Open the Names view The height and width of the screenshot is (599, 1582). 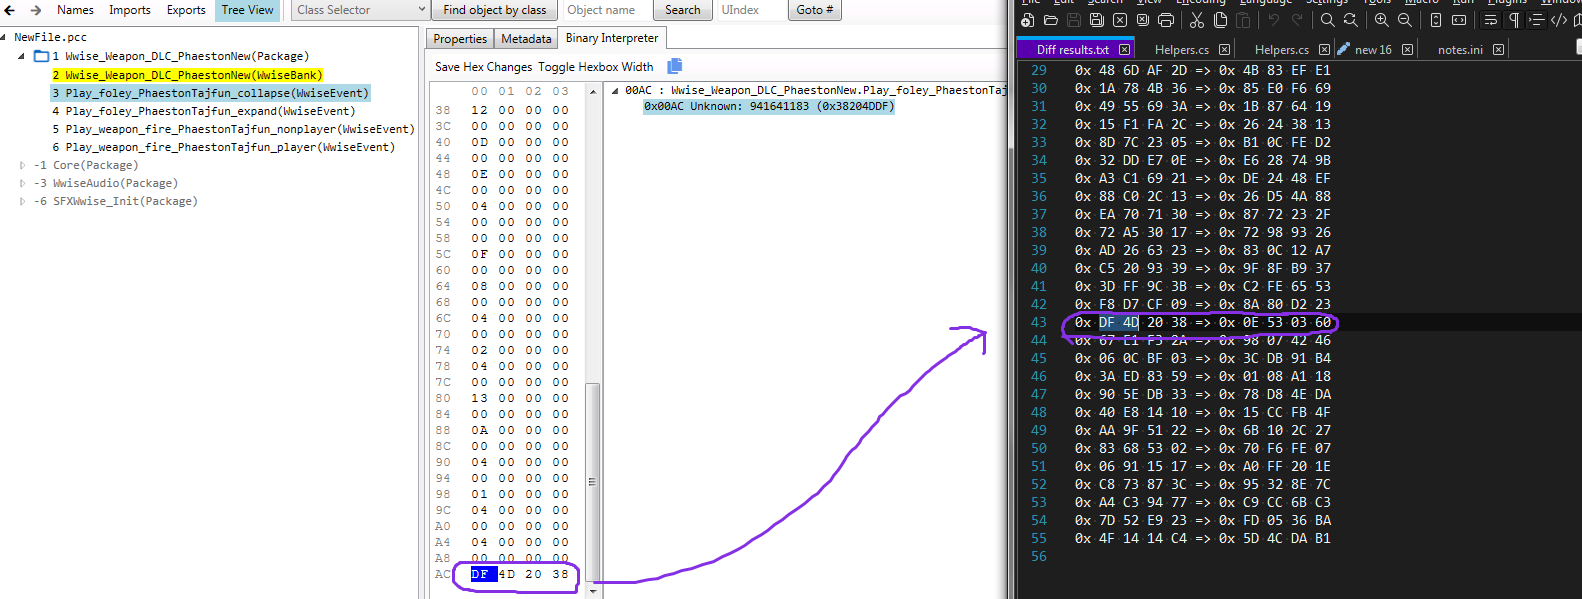(75, 10)
